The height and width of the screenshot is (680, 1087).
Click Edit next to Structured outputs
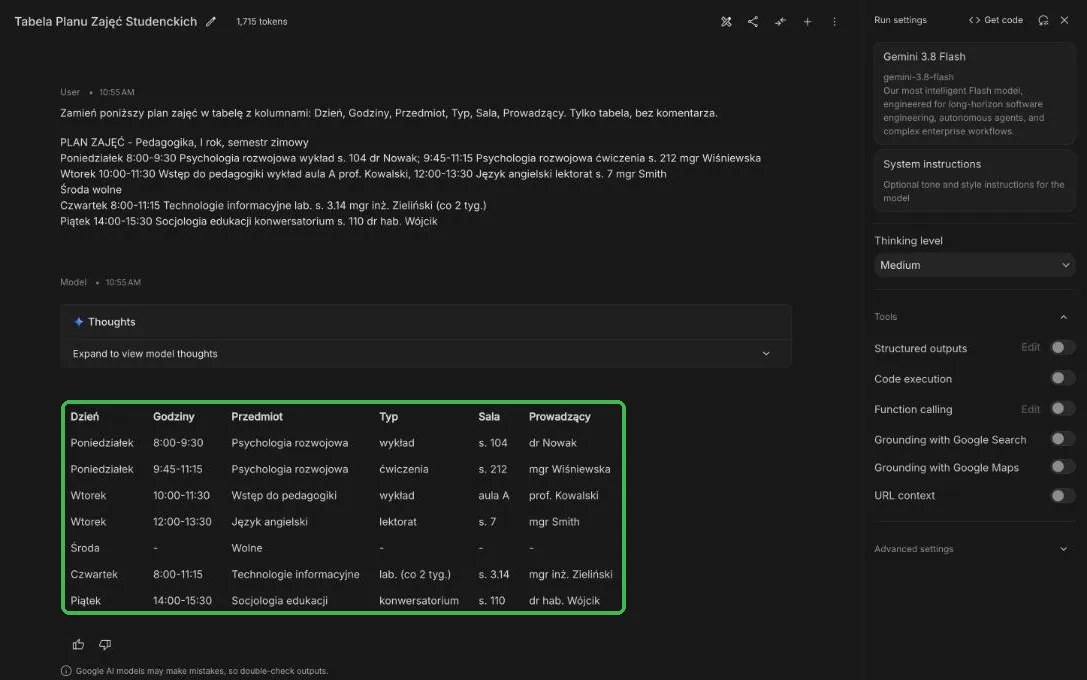point(1030,347)
